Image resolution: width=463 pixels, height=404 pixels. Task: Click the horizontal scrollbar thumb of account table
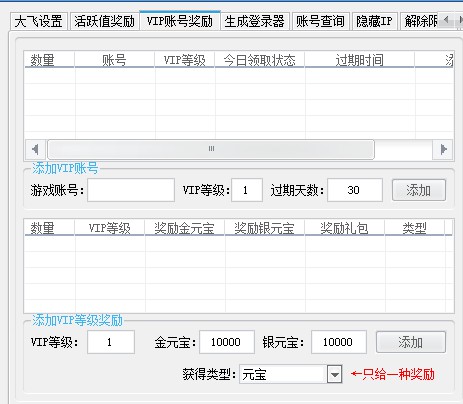tap(211, 149)
